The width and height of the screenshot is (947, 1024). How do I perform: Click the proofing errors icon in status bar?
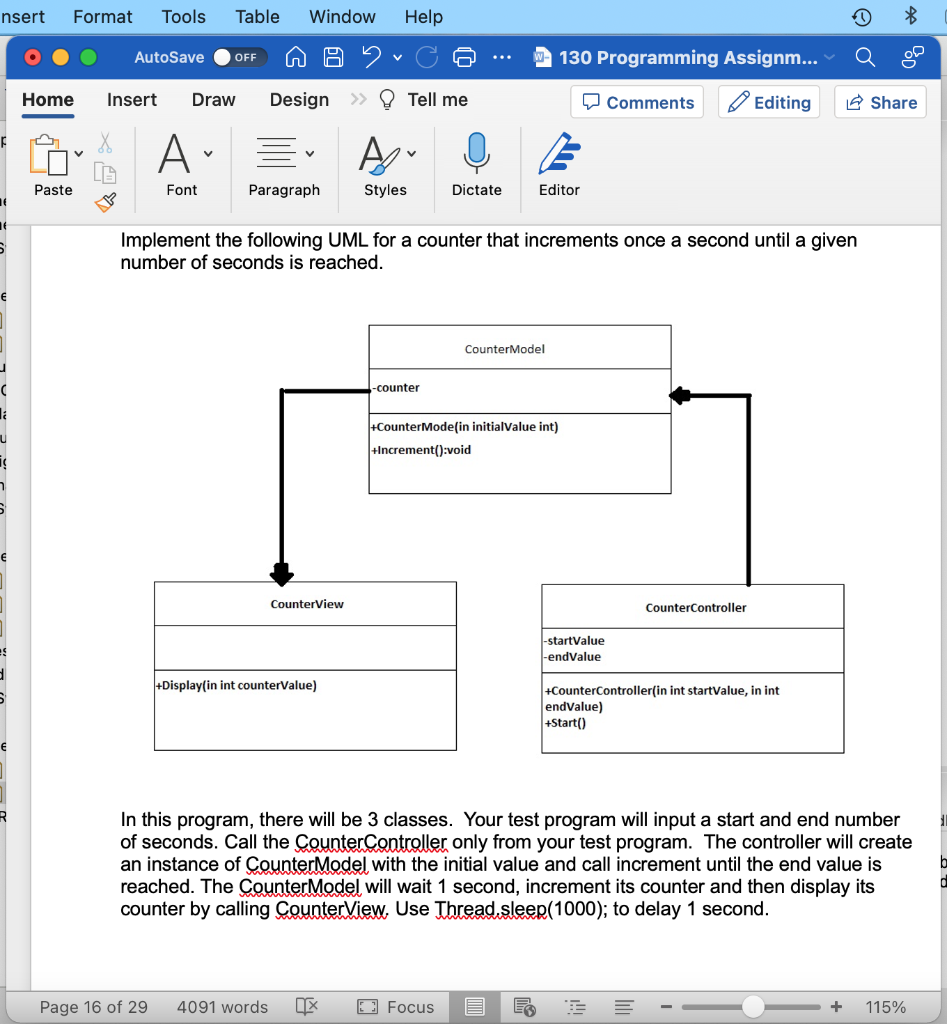pos(307,1007)
